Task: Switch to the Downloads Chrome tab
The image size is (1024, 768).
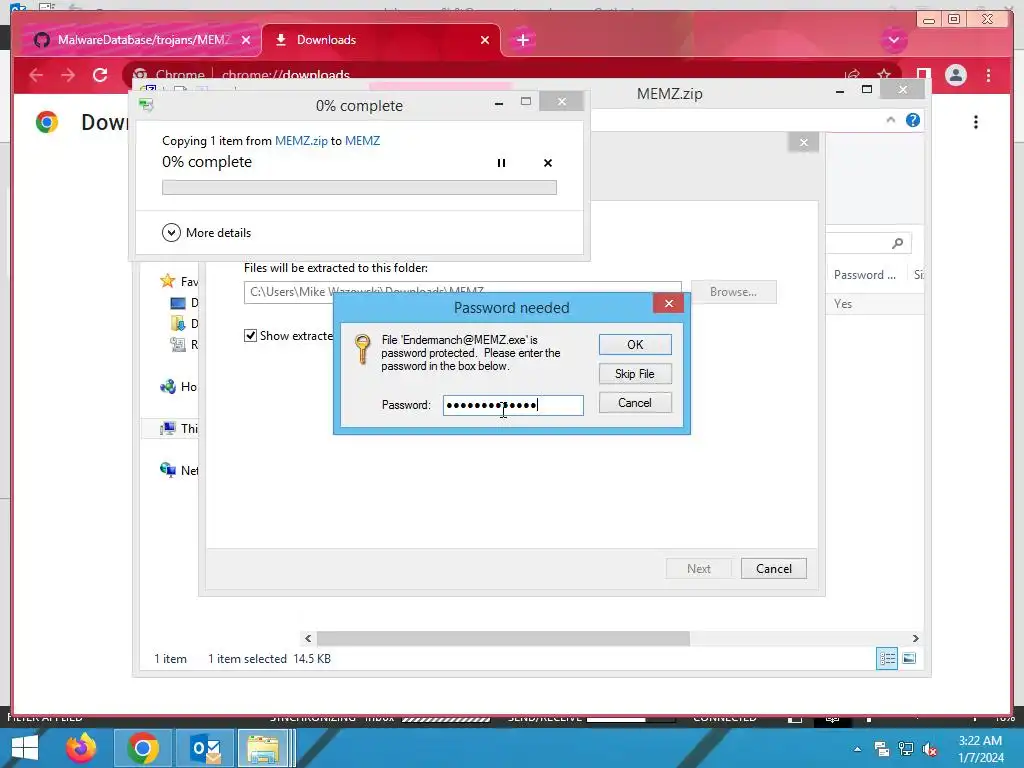Action: (x=381, y=40)
